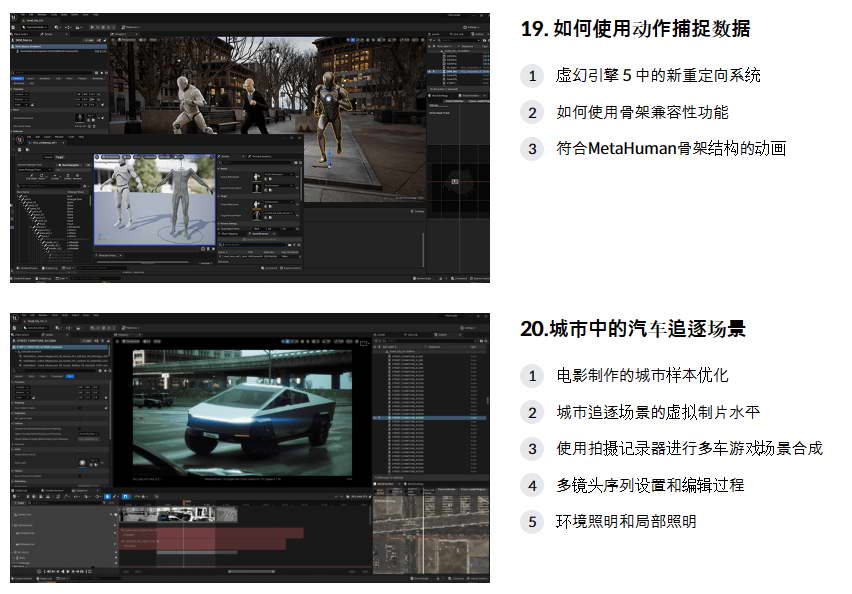This screenshot has width=852, height=594.
Task: Select lesson 虚幻引擎 5 中的新重定向系统
Action: click(x=658, y=75)
